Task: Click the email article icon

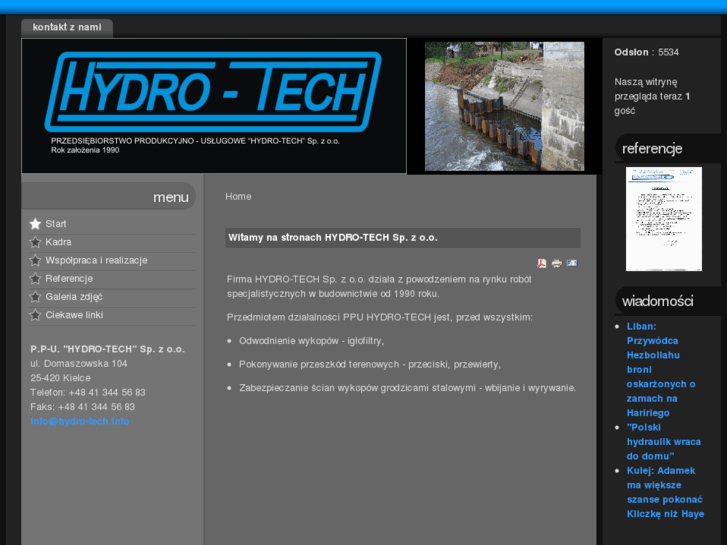Action: click(572, 264)
